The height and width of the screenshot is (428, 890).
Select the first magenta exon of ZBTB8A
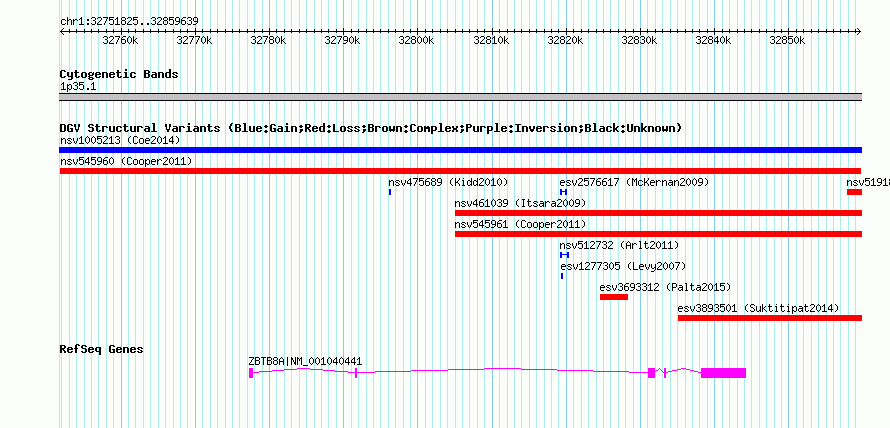tap(251, 372)
